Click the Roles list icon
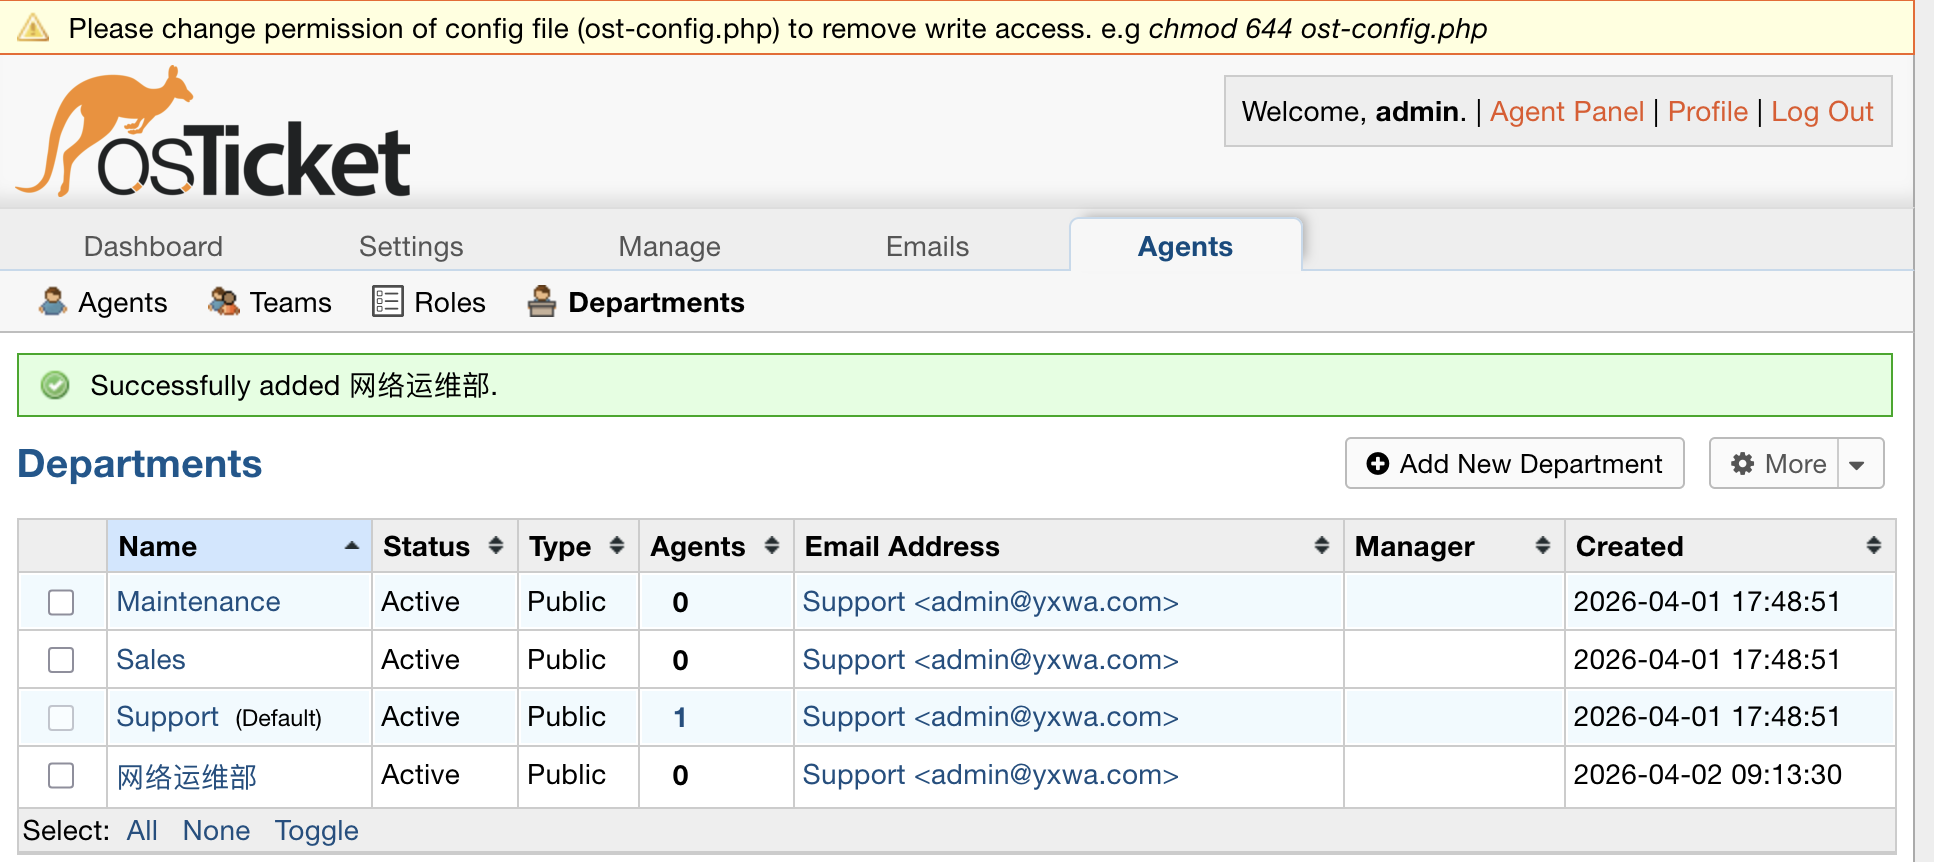The height and width of the screenshot is (862, 1934). (388, 302)
